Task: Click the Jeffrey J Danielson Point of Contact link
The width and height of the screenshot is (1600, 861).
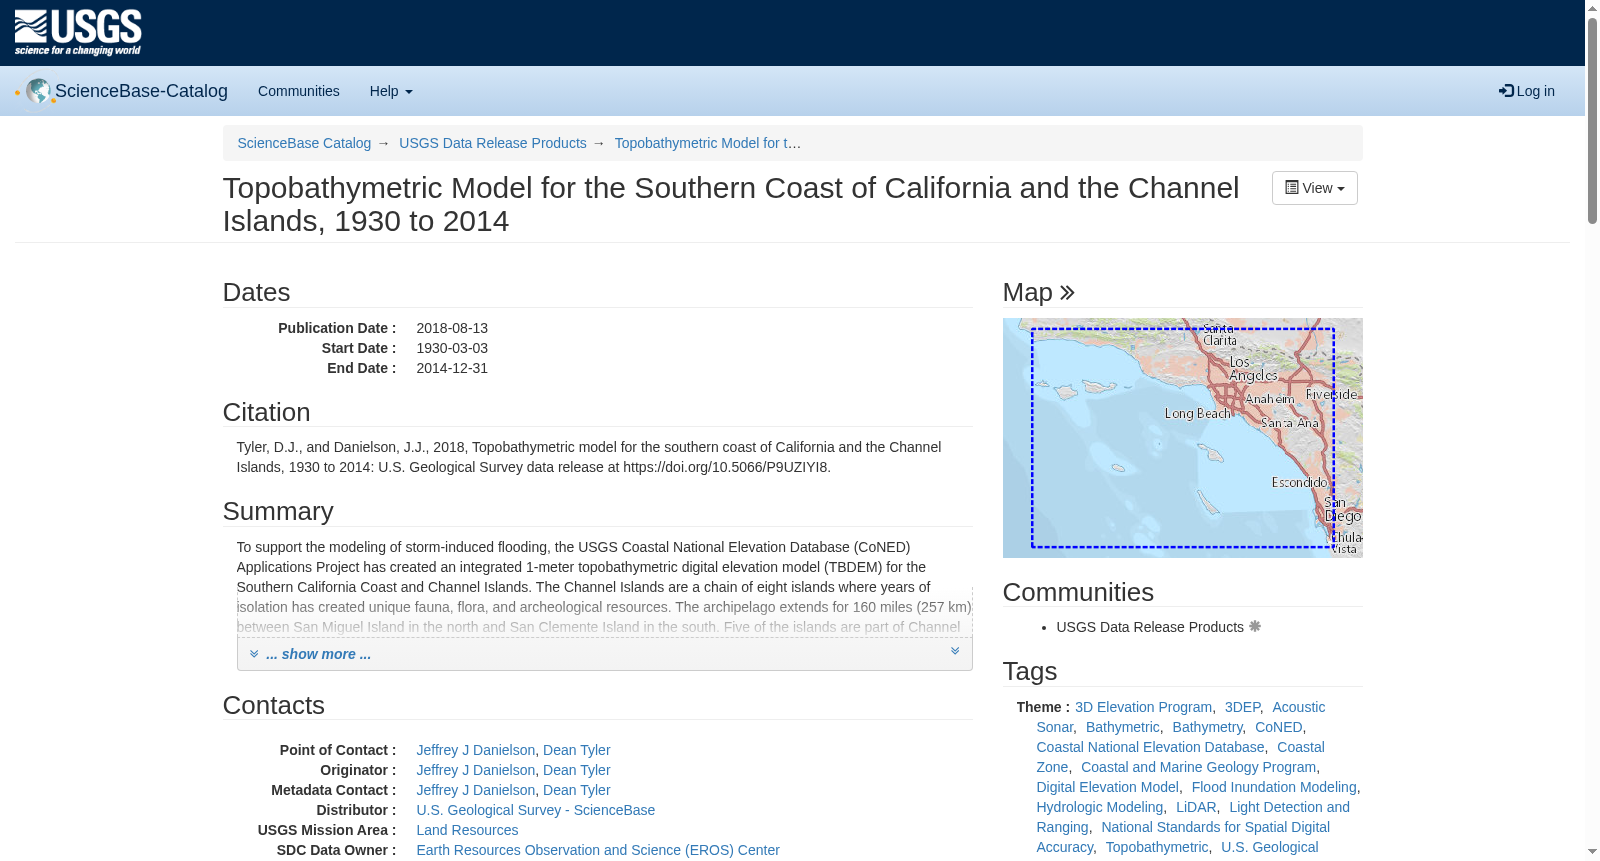Action: pos(475,750)
